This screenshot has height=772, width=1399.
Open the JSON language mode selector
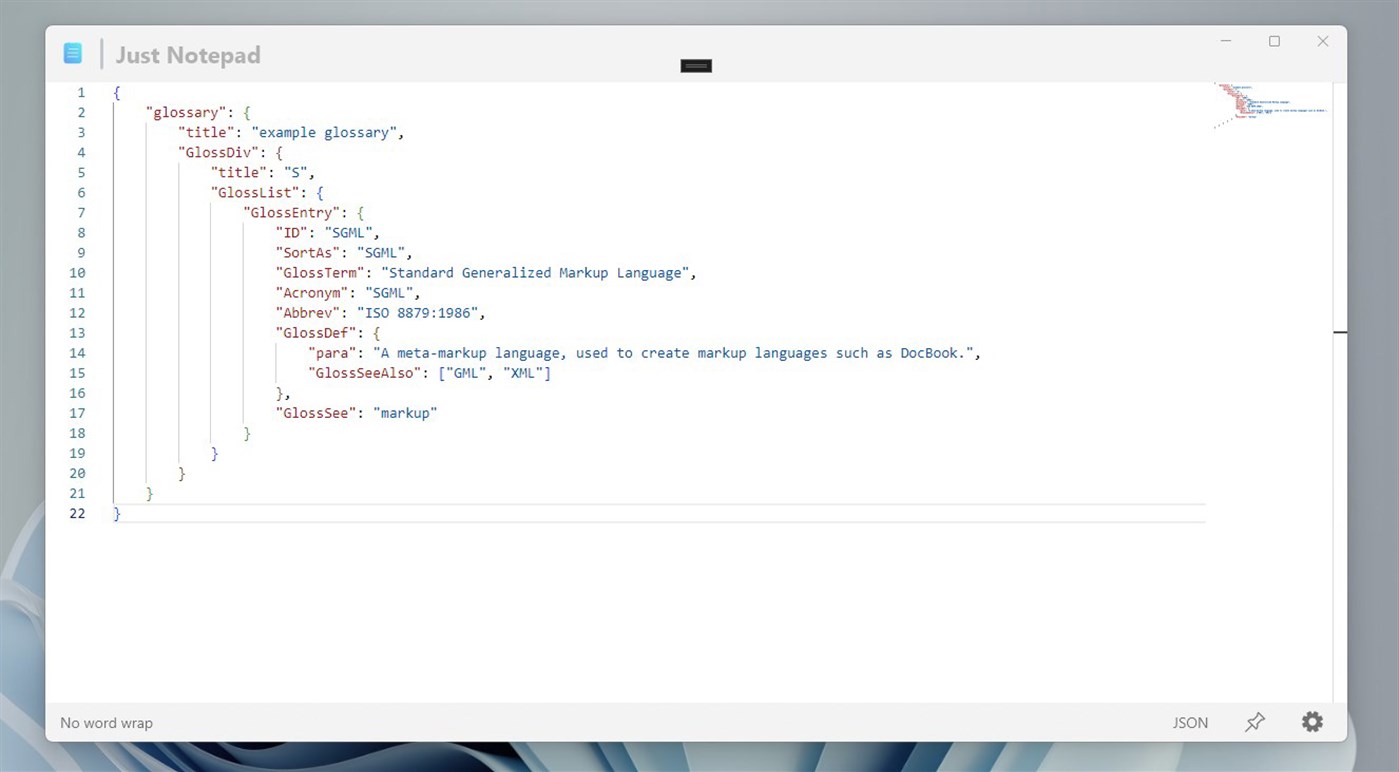click(1190, 722)
